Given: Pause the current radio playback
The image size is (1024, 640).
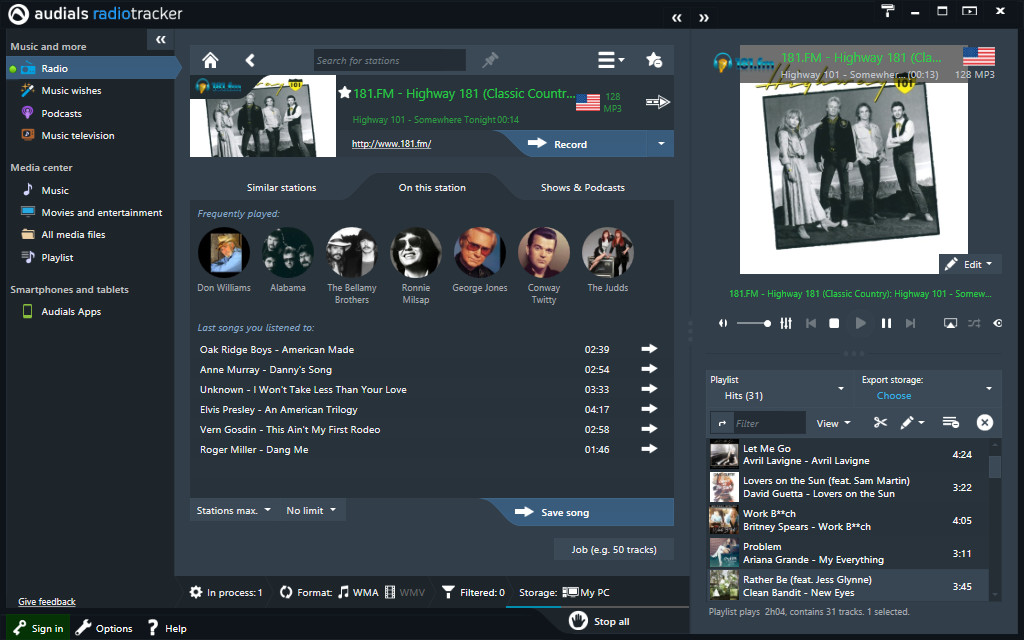Looking at the screenshot, I should (x=886, y=323).
